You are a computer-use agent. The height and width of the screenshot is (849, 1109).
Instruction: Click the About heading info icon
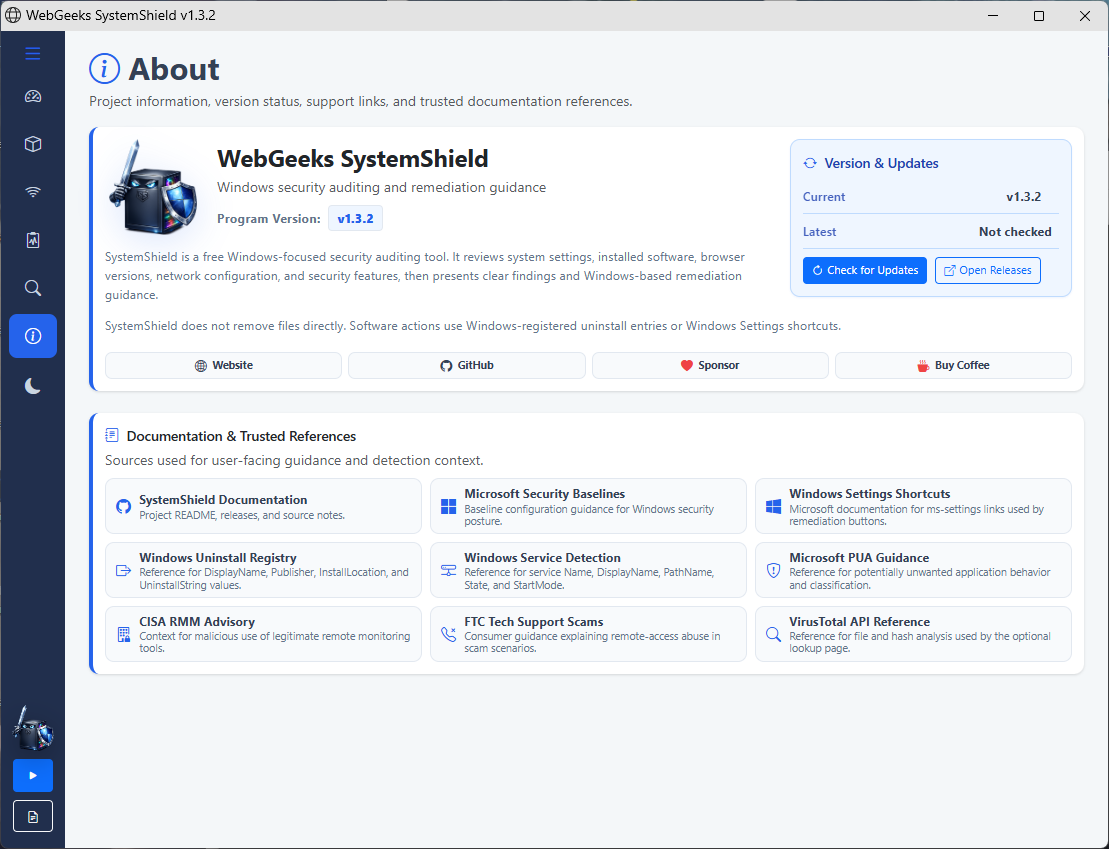[x=105, y=69]
